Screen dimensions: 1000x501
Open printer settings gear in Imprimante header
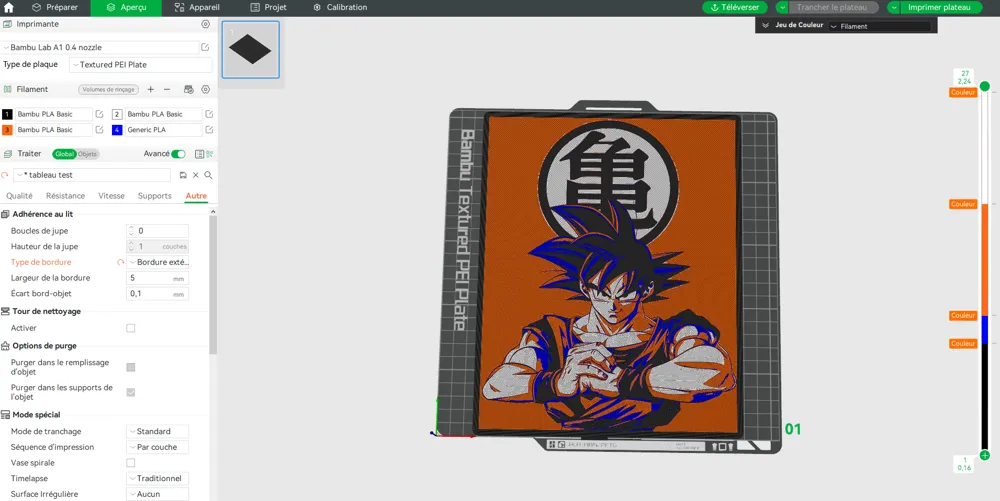[205, 24]
